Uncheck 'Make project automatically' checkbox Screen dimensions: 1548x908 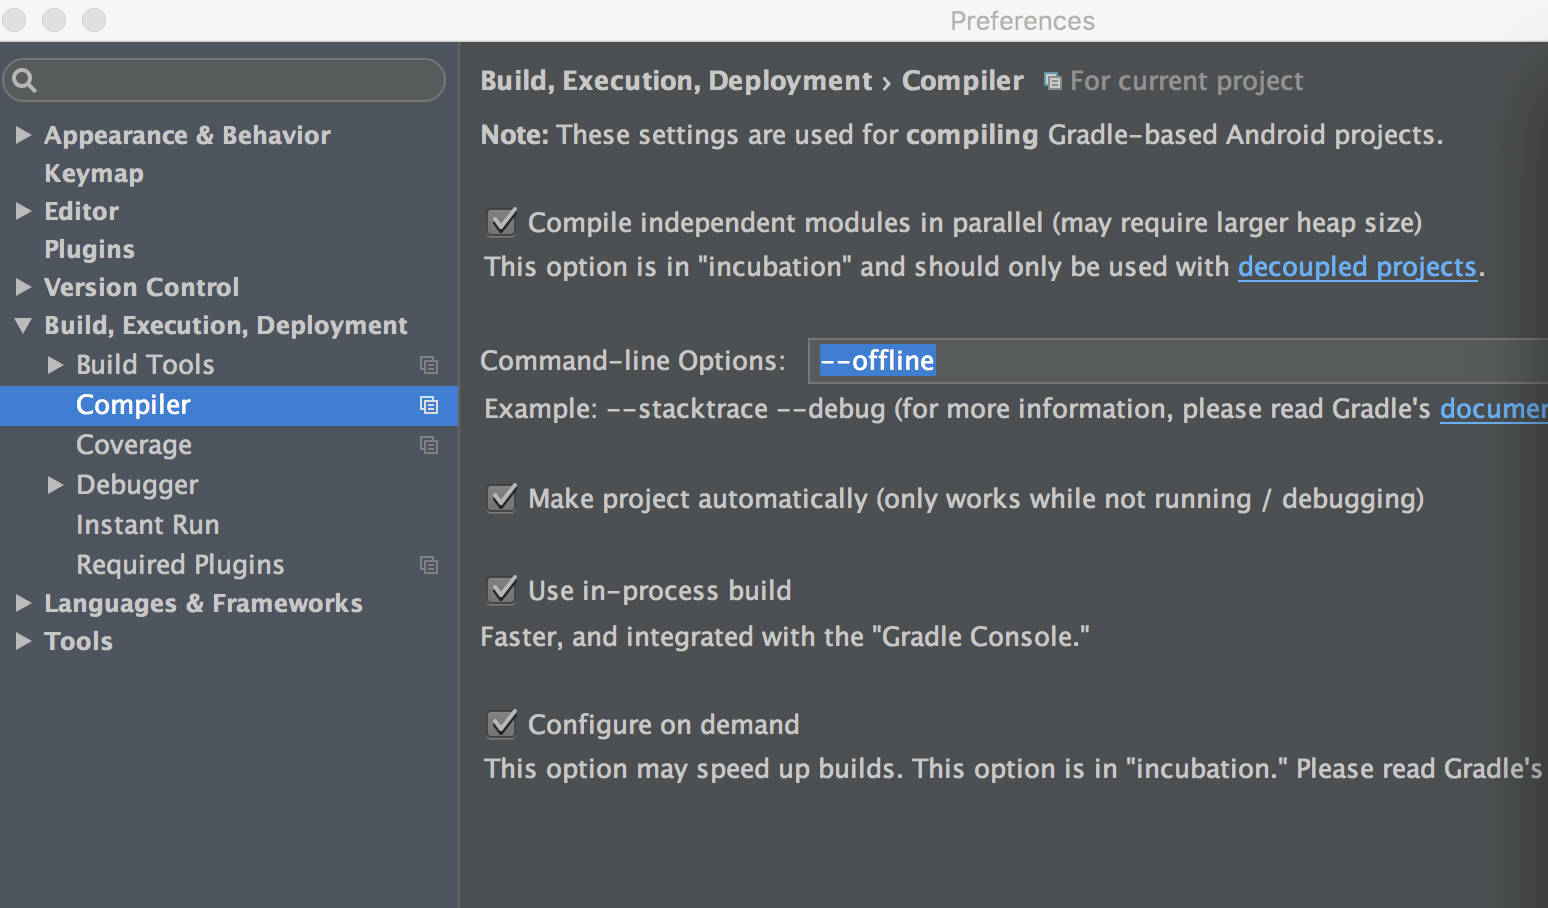tap(502, 498)
